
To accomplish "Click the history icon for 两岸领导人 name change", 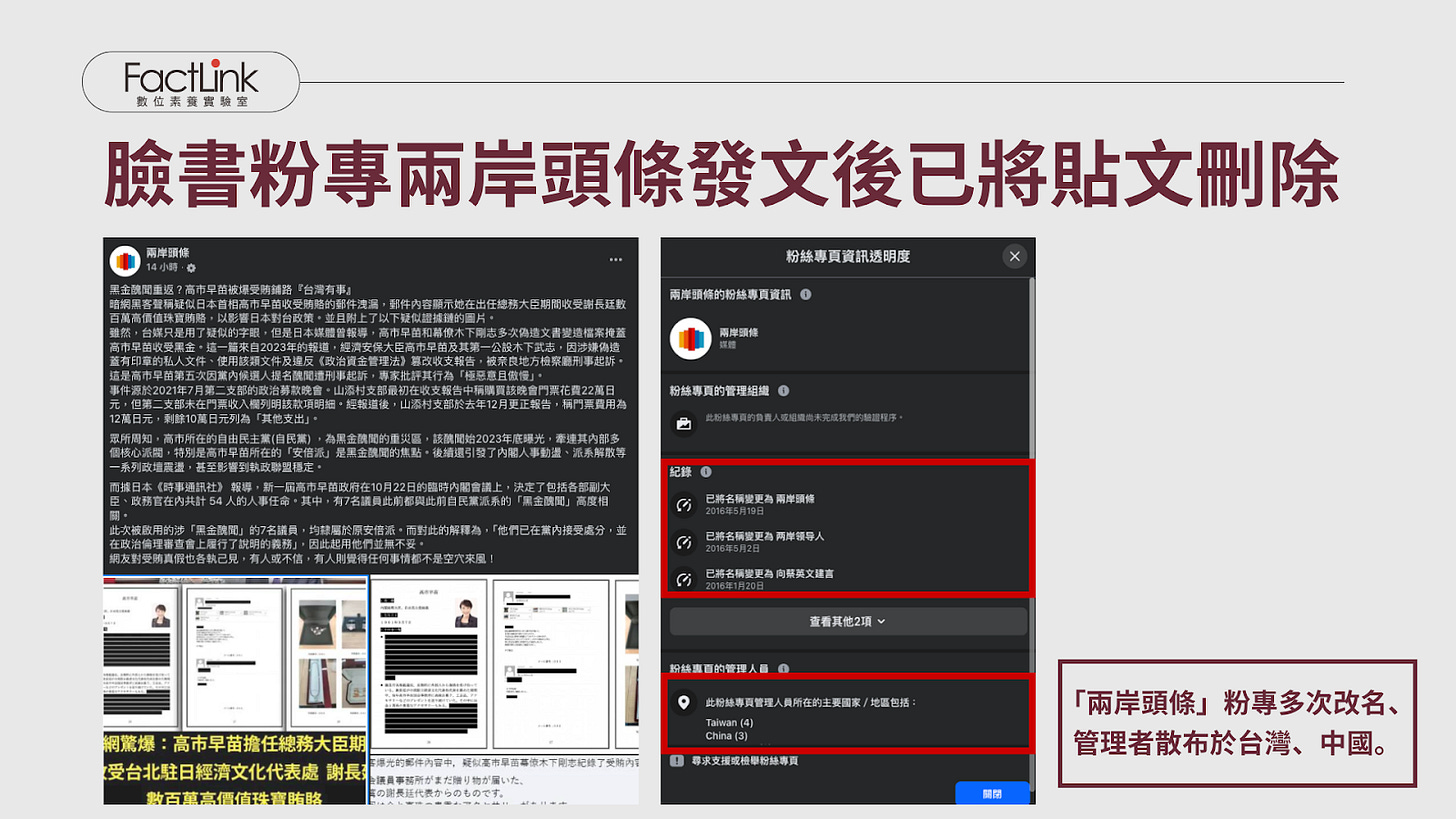I will click(684, 541).
